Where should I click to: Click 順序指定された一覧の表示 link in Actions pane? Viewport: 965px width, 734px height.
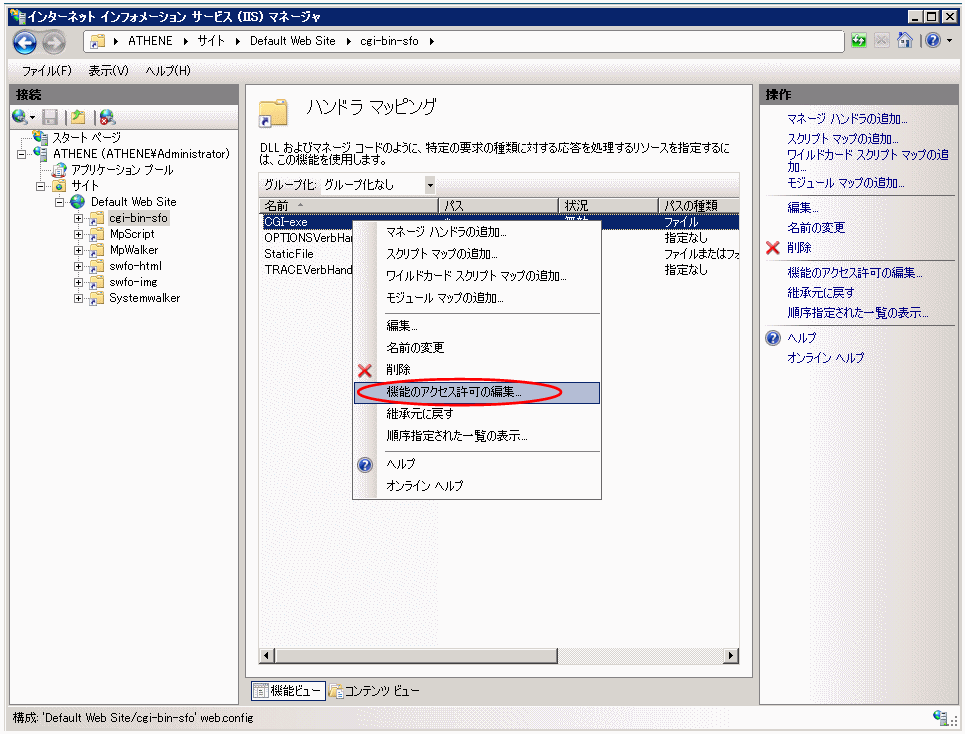pos(857,313)
